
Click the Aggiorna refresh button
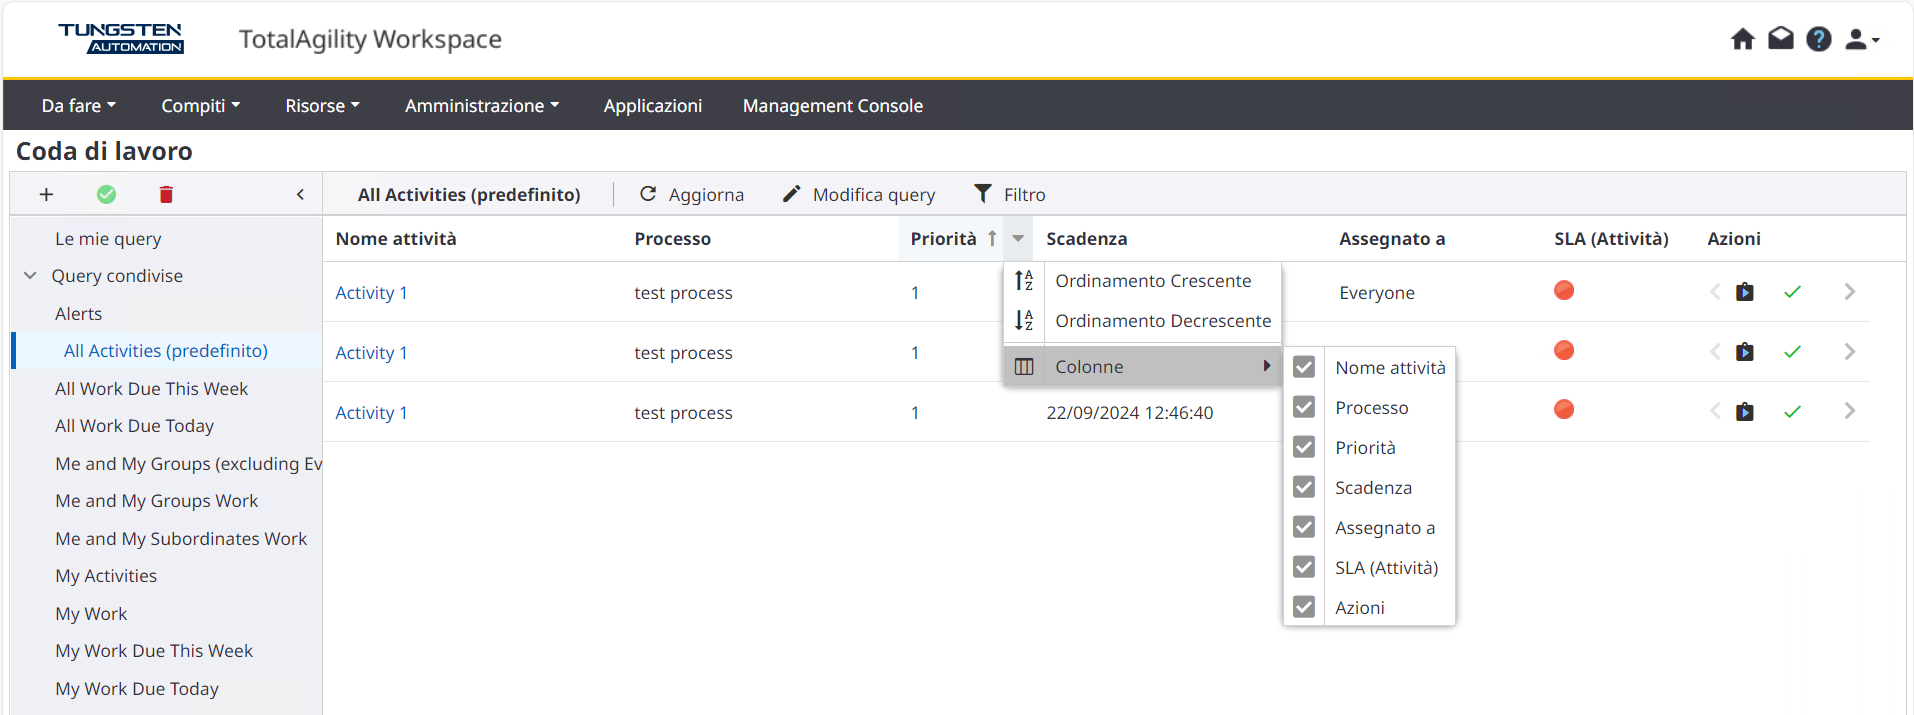point(691,195)
